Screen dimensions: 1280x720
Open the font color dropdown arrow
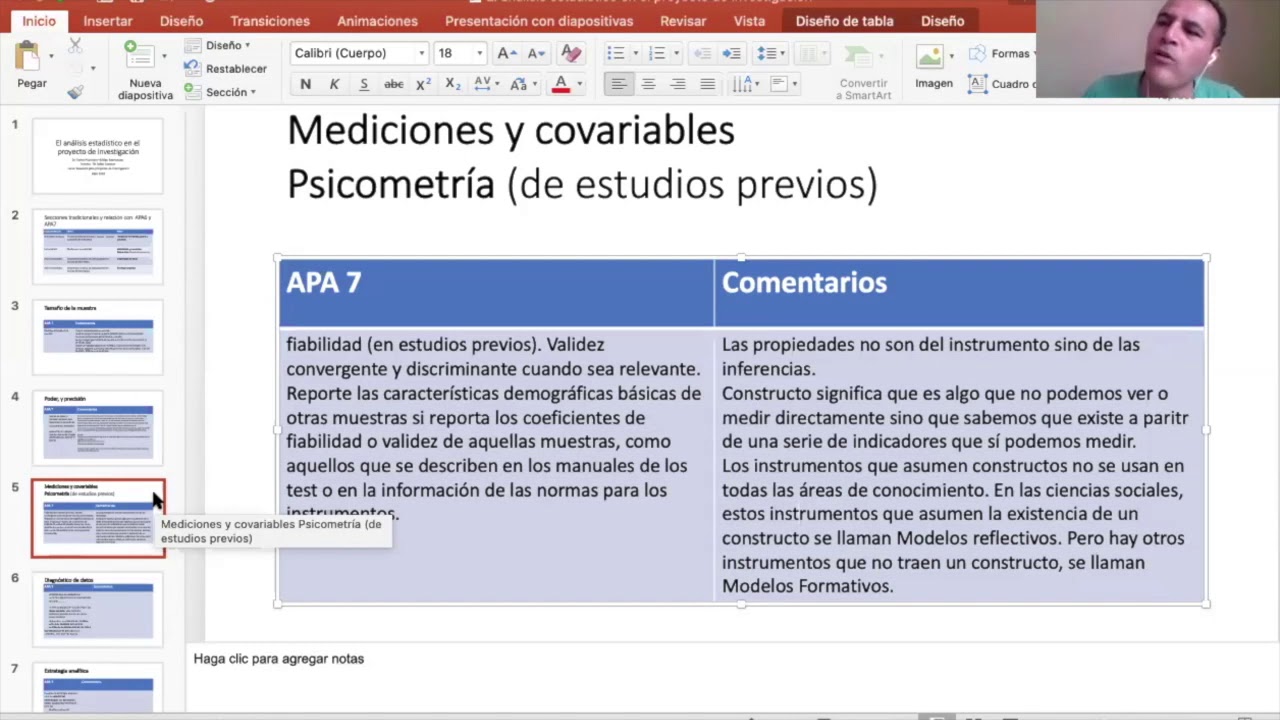click(579, 84)
